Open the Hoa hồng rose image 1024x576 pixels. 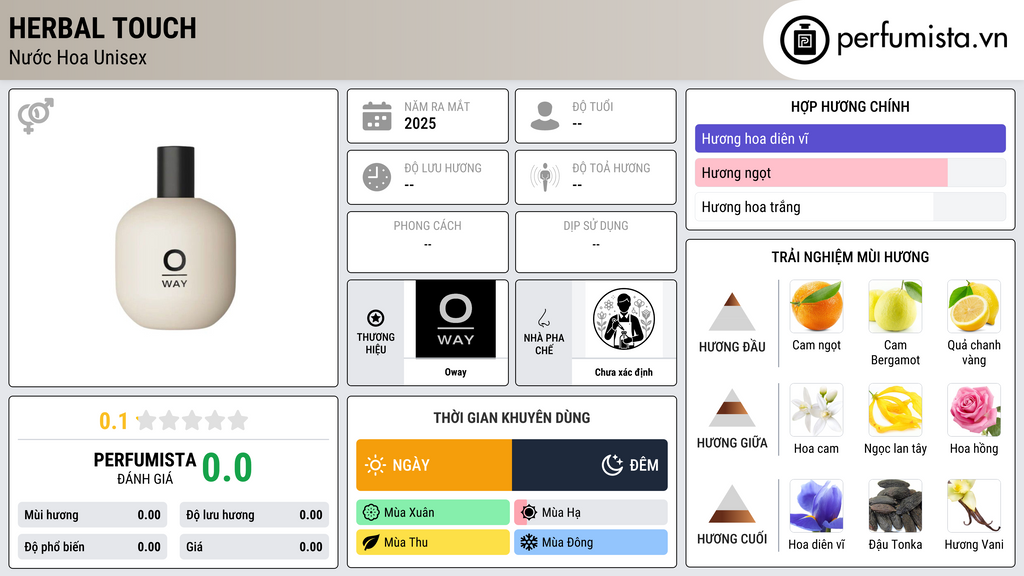click(x=974, y=410)
